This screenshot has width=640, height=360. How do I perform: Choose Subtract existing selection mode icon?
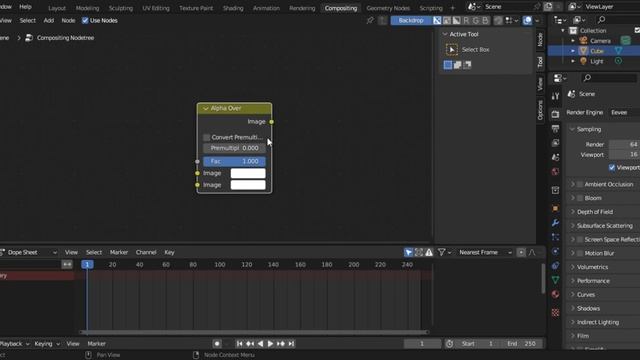pos(467,65)
